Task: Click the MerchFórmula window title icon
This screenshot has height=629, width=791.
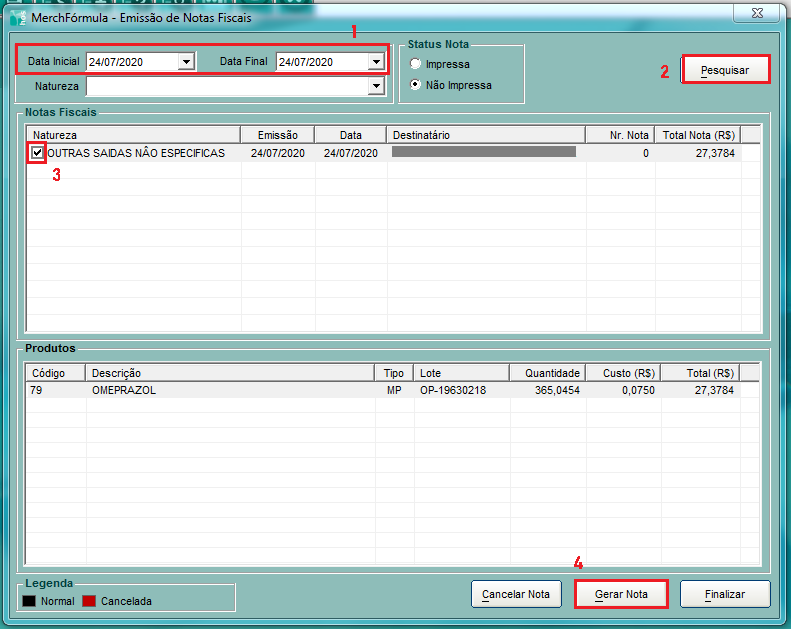Action: pos(17,17)
